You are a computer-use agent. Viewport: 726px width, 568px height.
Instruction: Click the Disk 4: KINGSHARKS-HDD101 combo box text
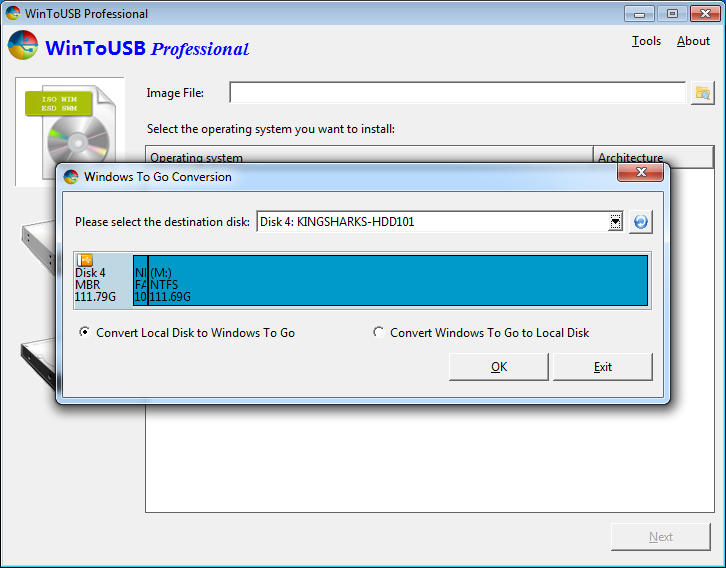[x=337, y=222]
